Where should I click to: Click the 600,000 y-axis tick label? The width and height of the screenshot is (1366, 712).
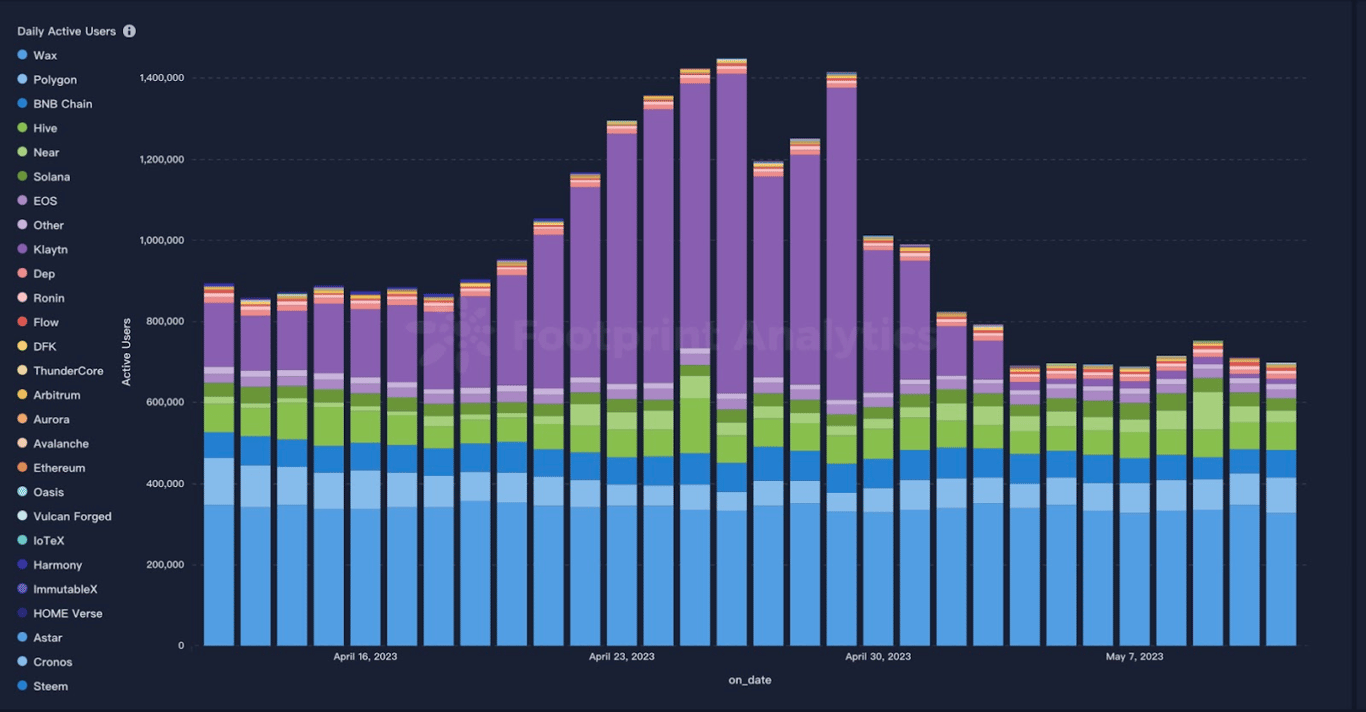click(164, 403)
